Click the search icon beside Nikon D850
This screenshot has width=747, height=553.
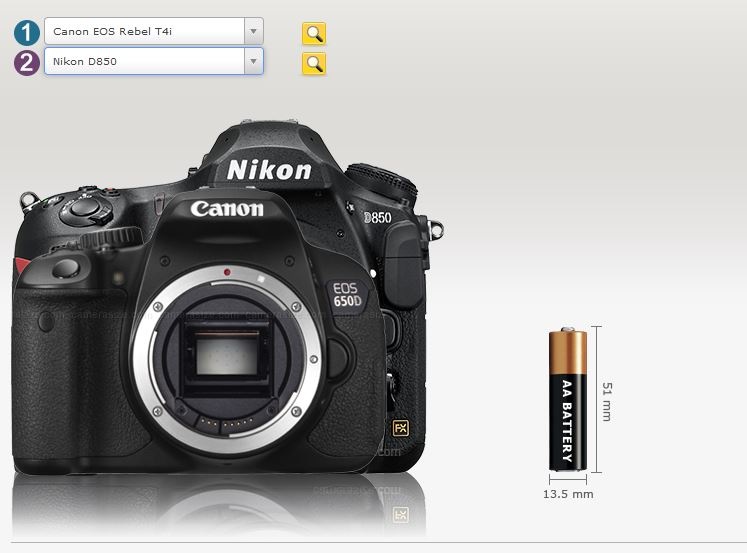click(x=314, y=63)
